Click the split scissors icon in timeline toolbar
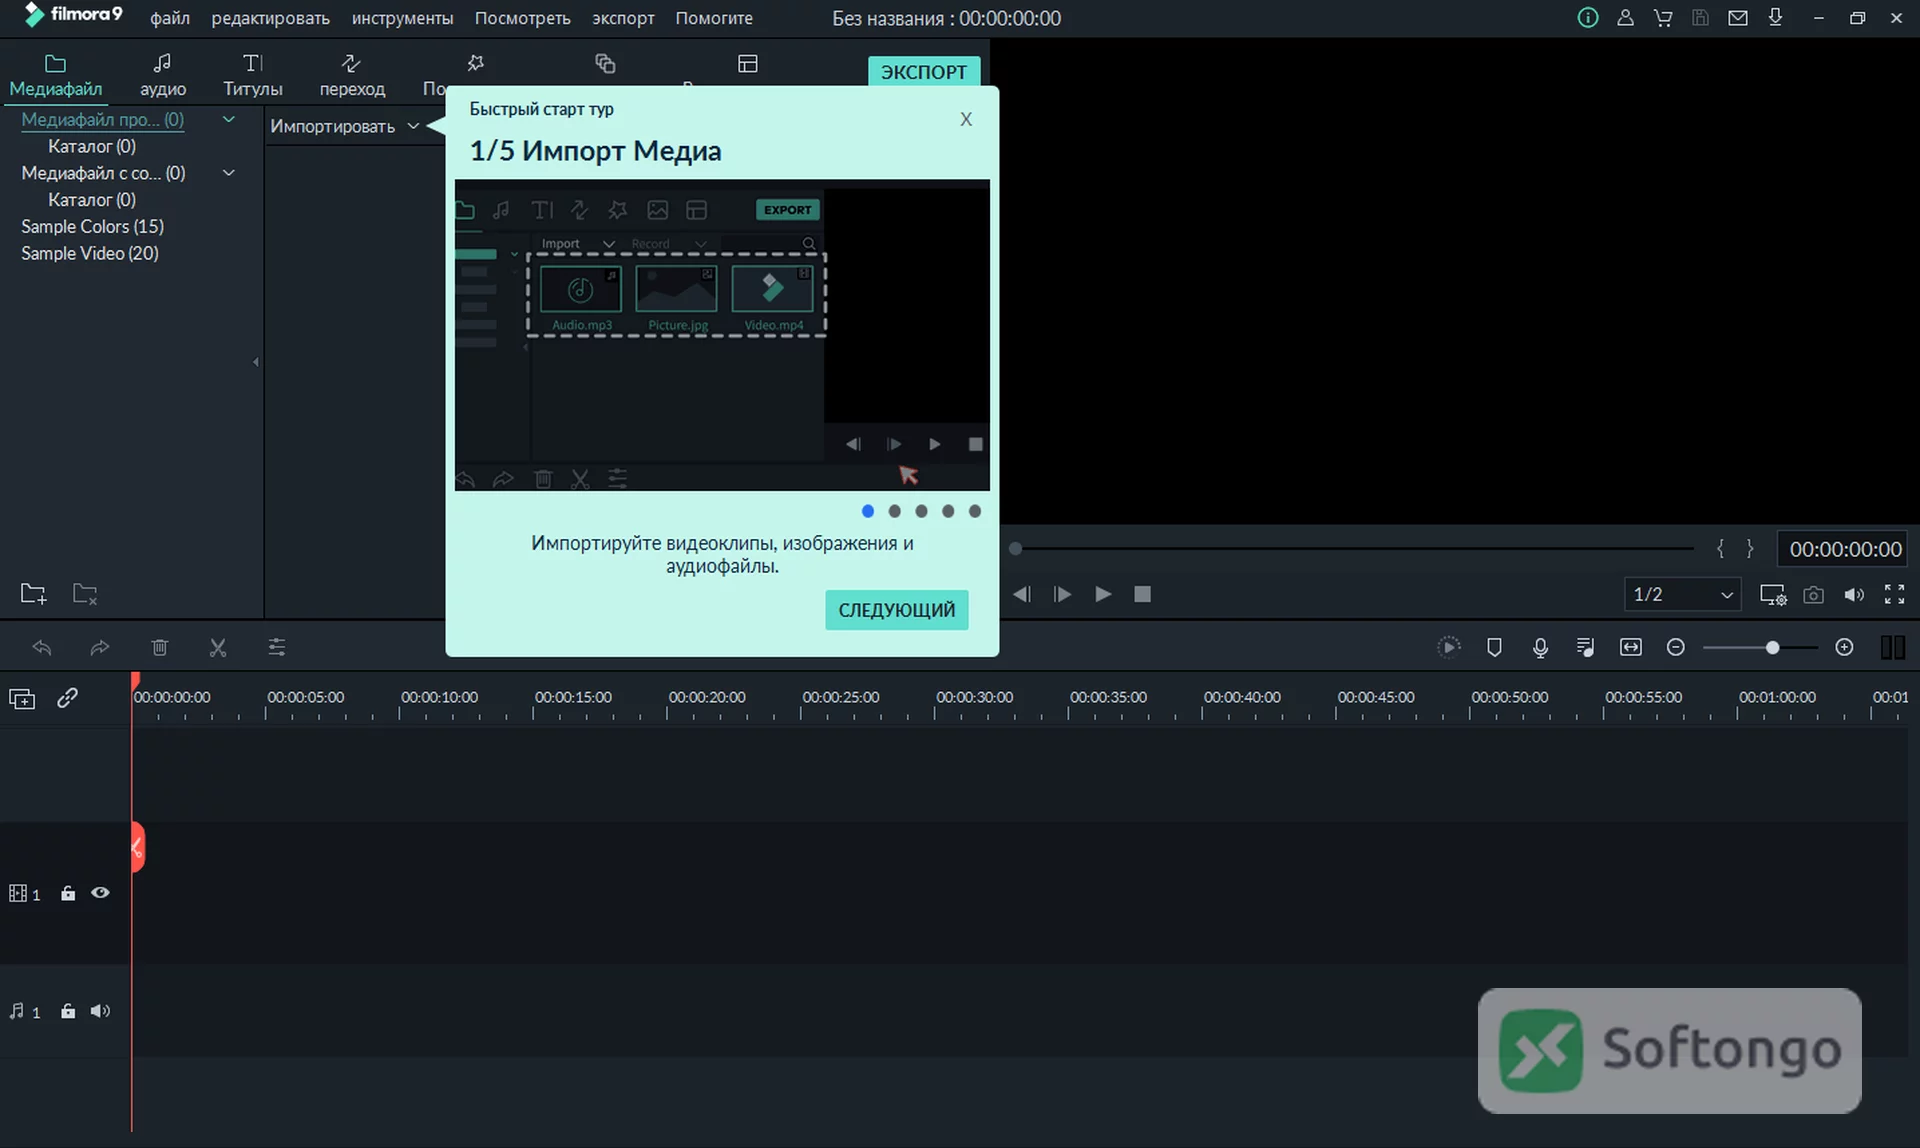 point(218,648)
